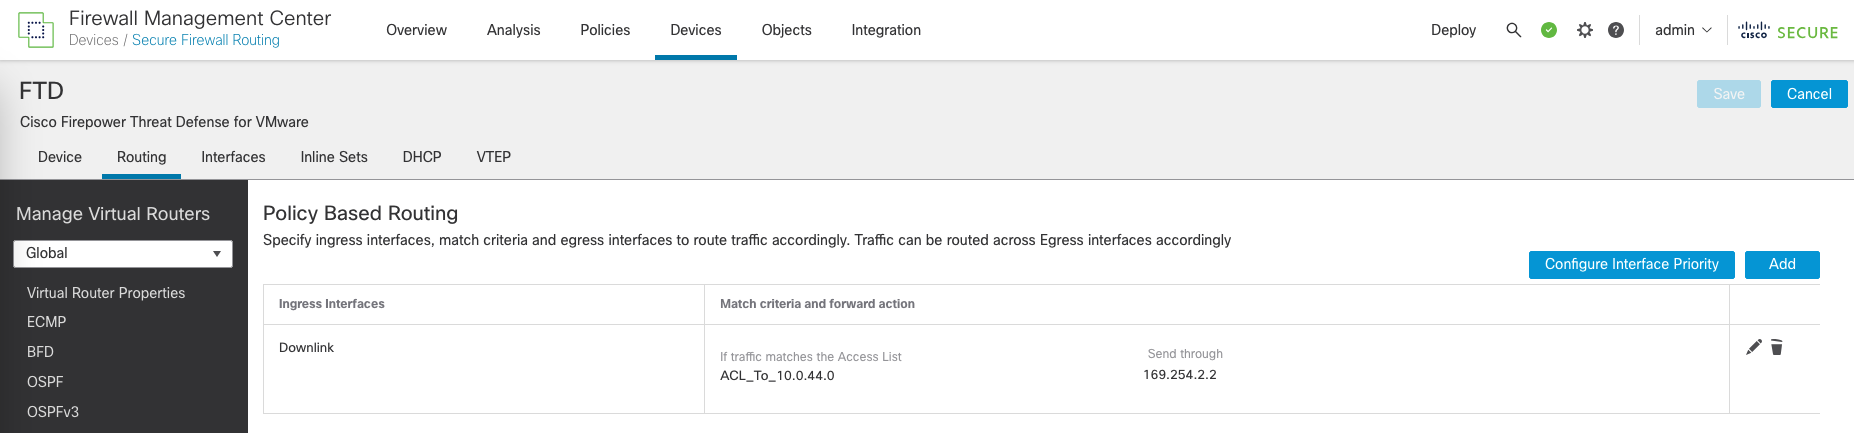This screenshot has width=1854, height=433.
Task: Open the admin user menu dropdown
Action: coord(1683,30)
